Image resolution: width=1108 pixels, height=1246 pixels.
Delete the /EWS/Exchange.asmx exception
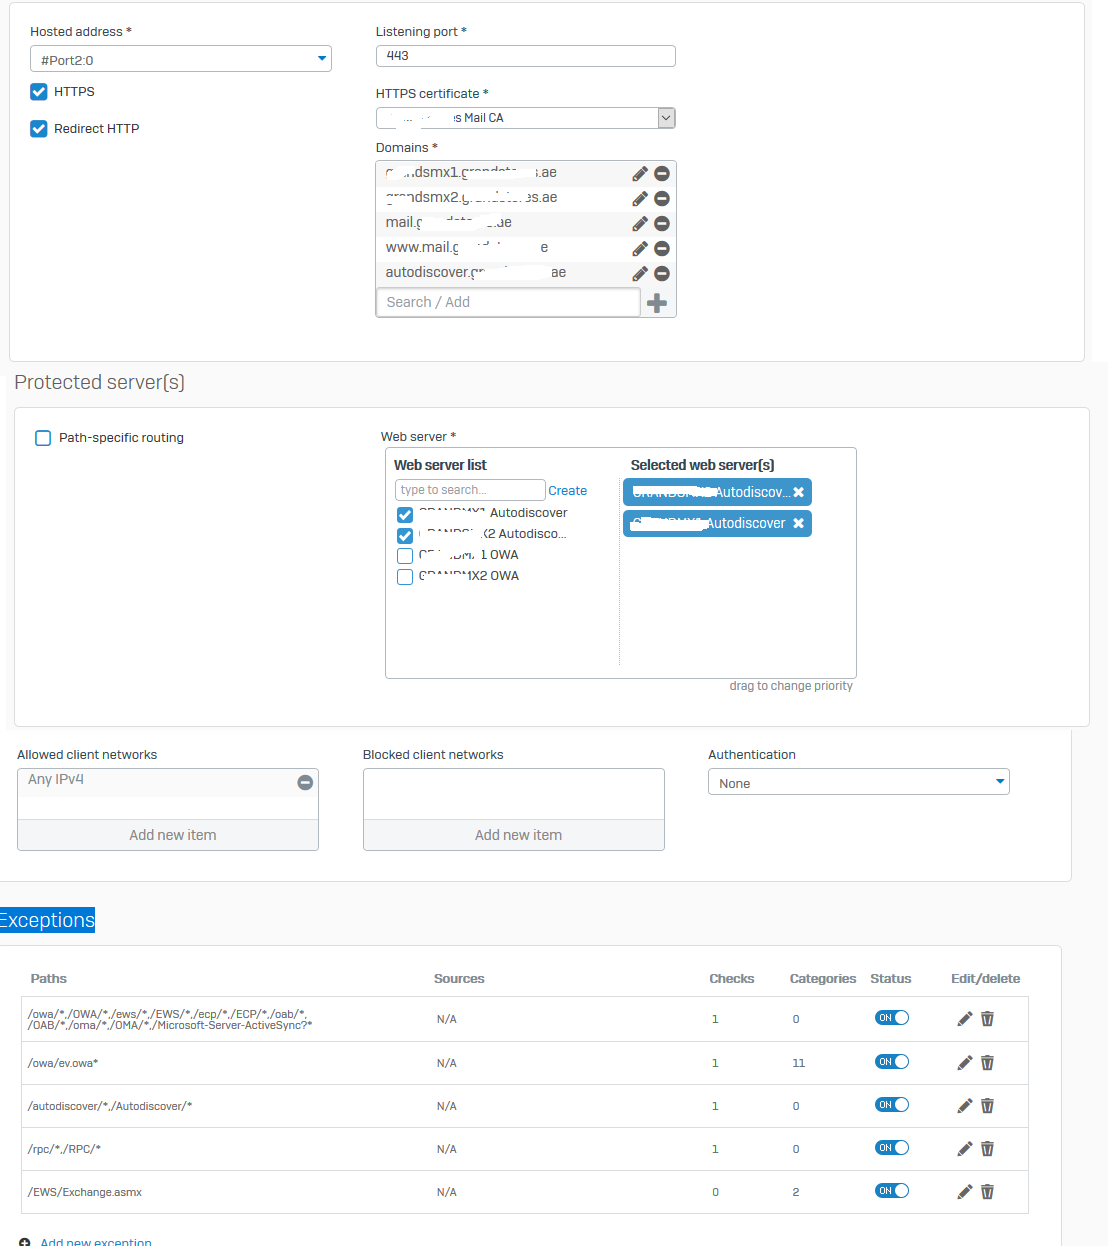click(987, 1192)
